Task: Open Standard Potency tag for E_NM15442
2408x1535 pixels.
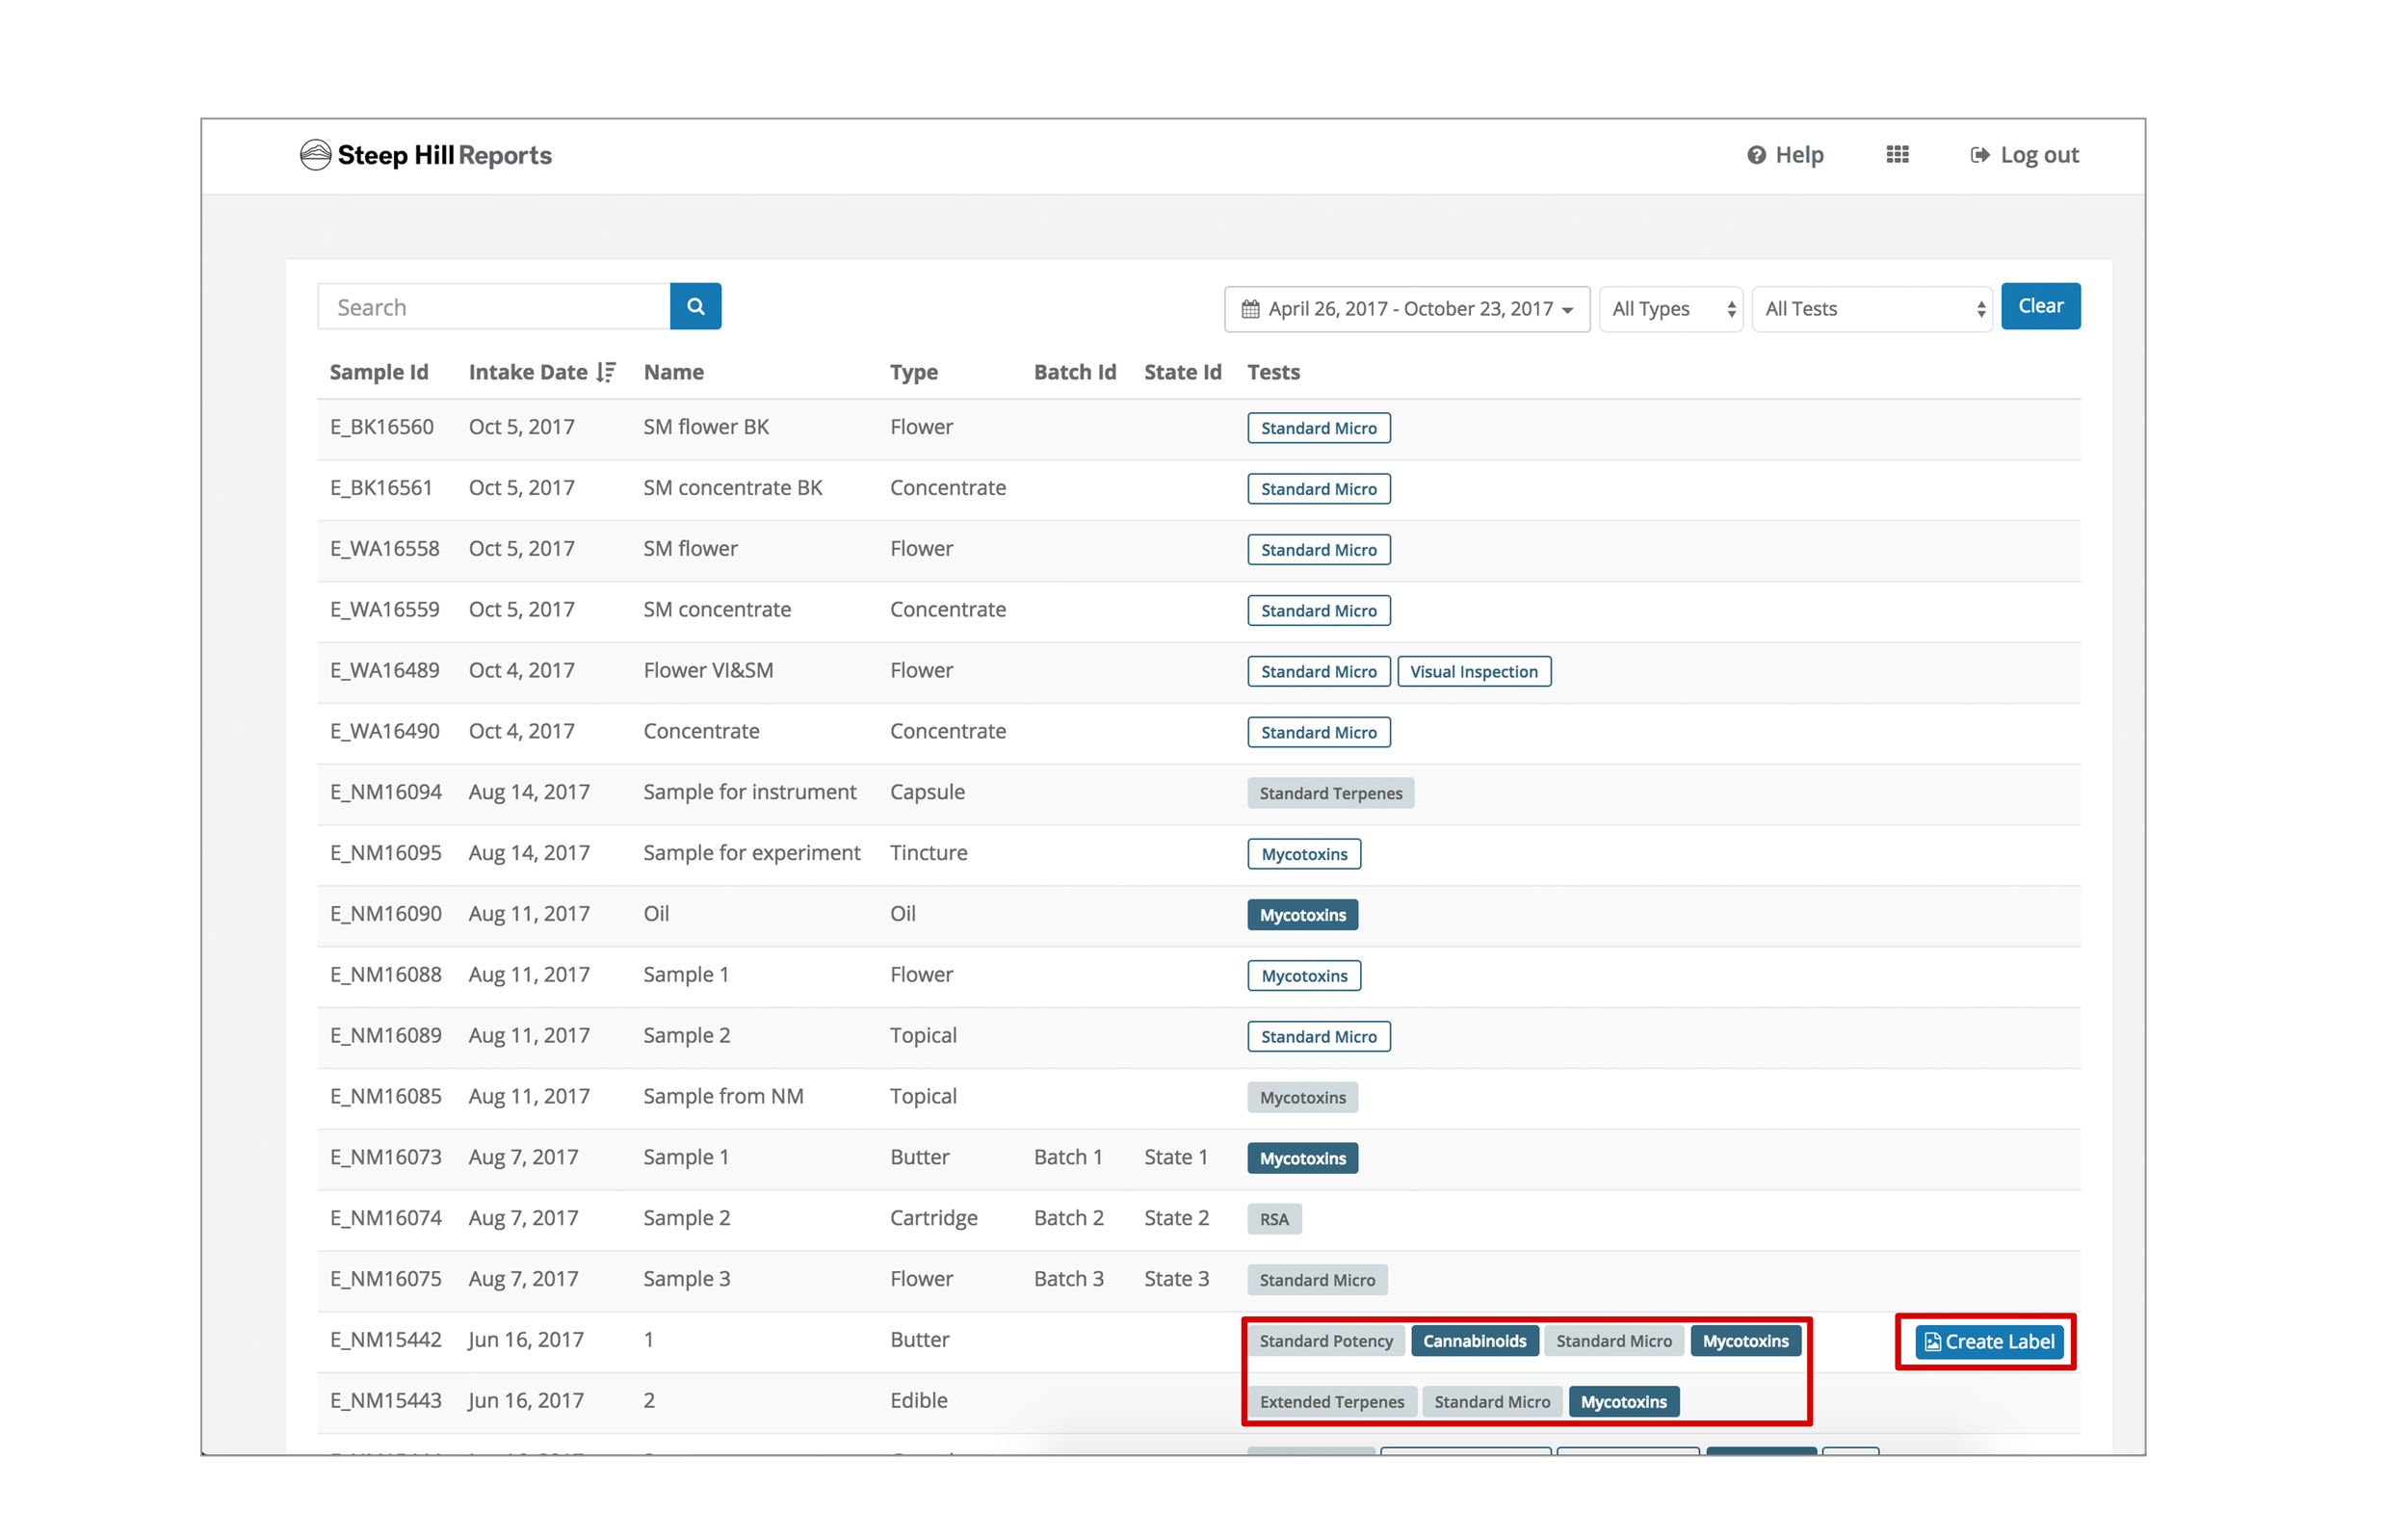Action: pos(1325,1341)
